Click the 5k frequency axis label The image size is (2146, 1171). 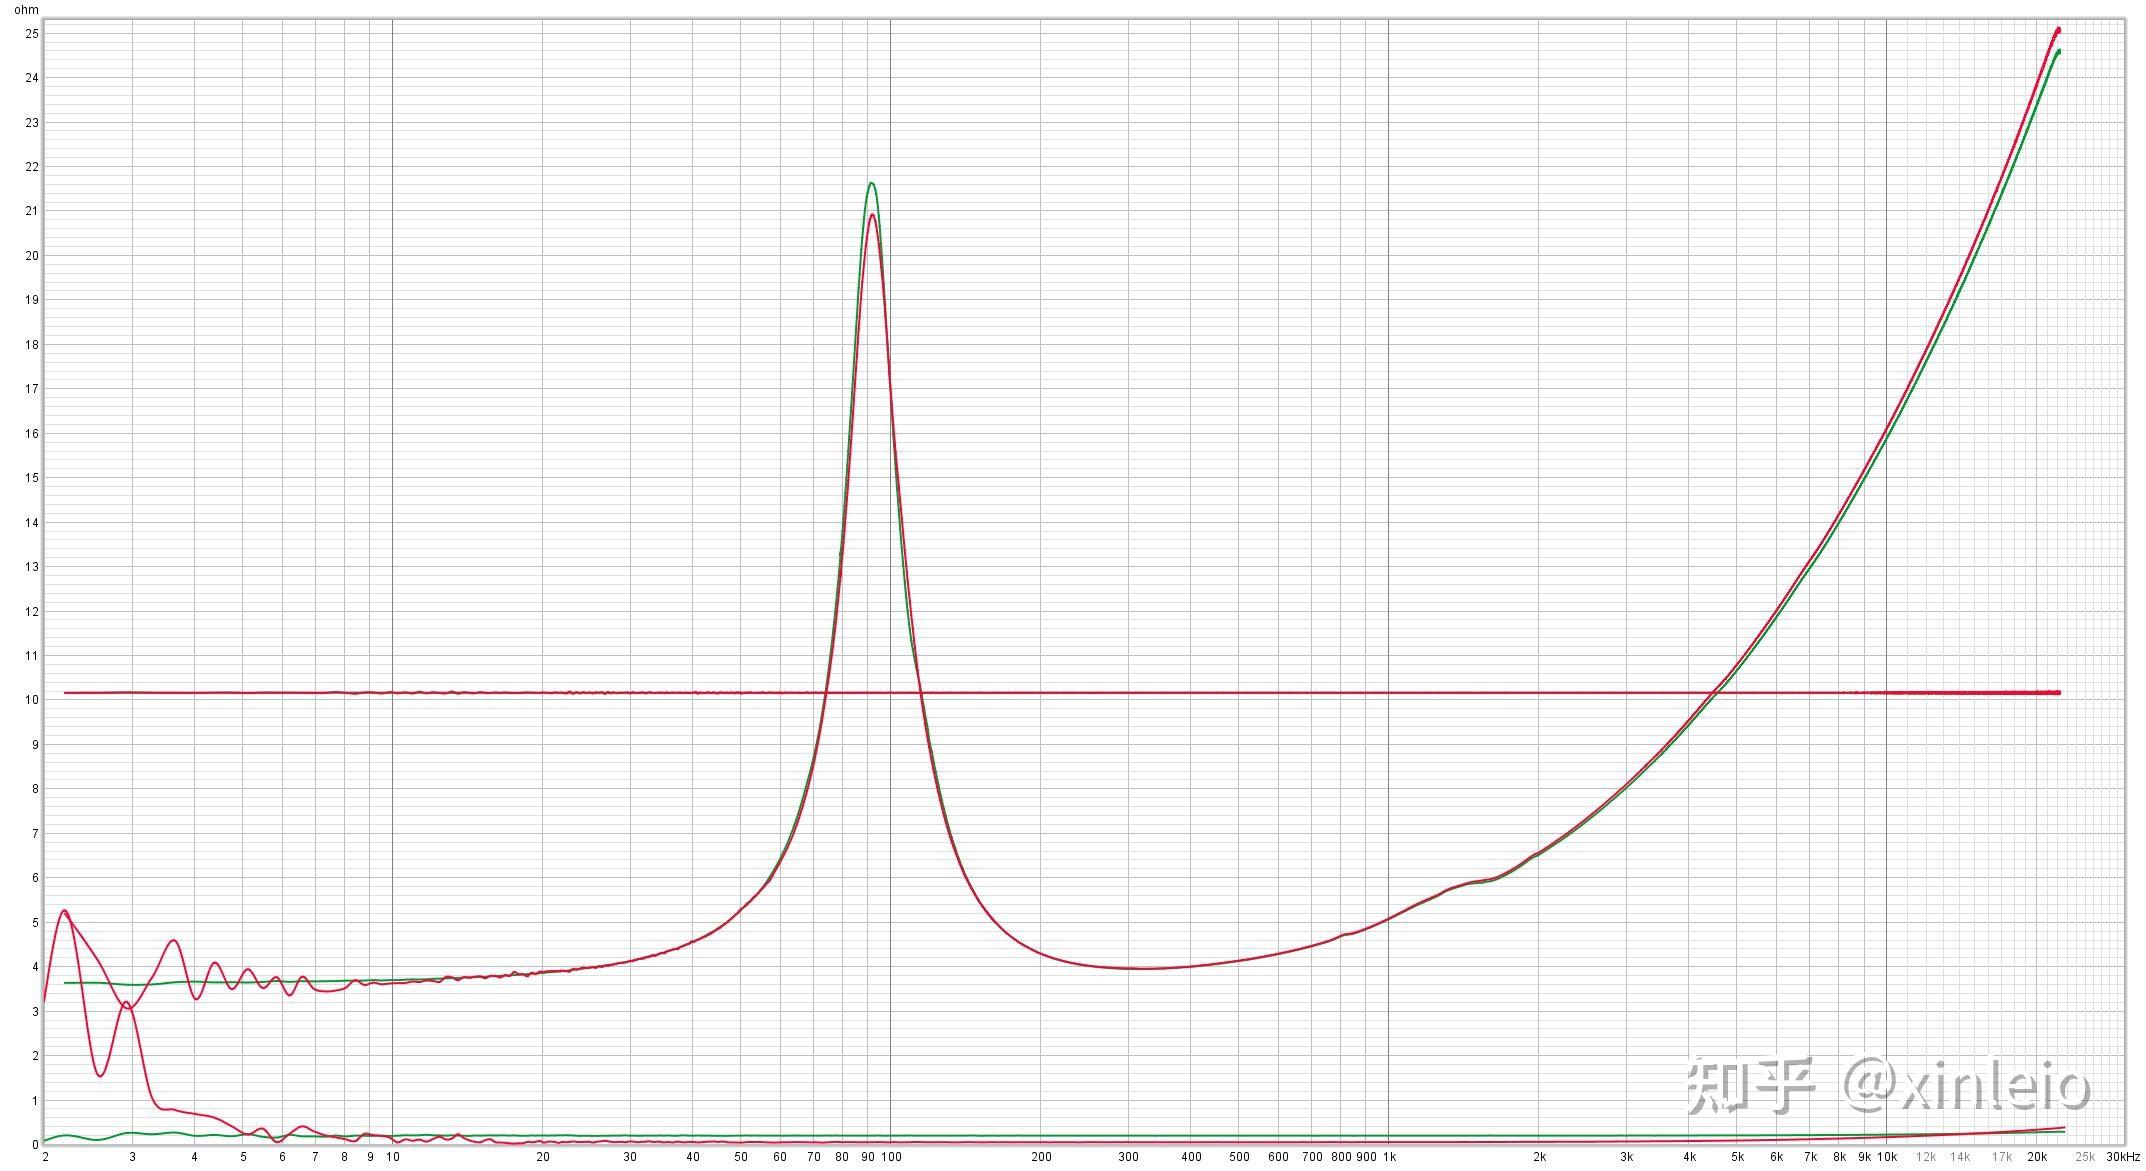point(1737,1157)
